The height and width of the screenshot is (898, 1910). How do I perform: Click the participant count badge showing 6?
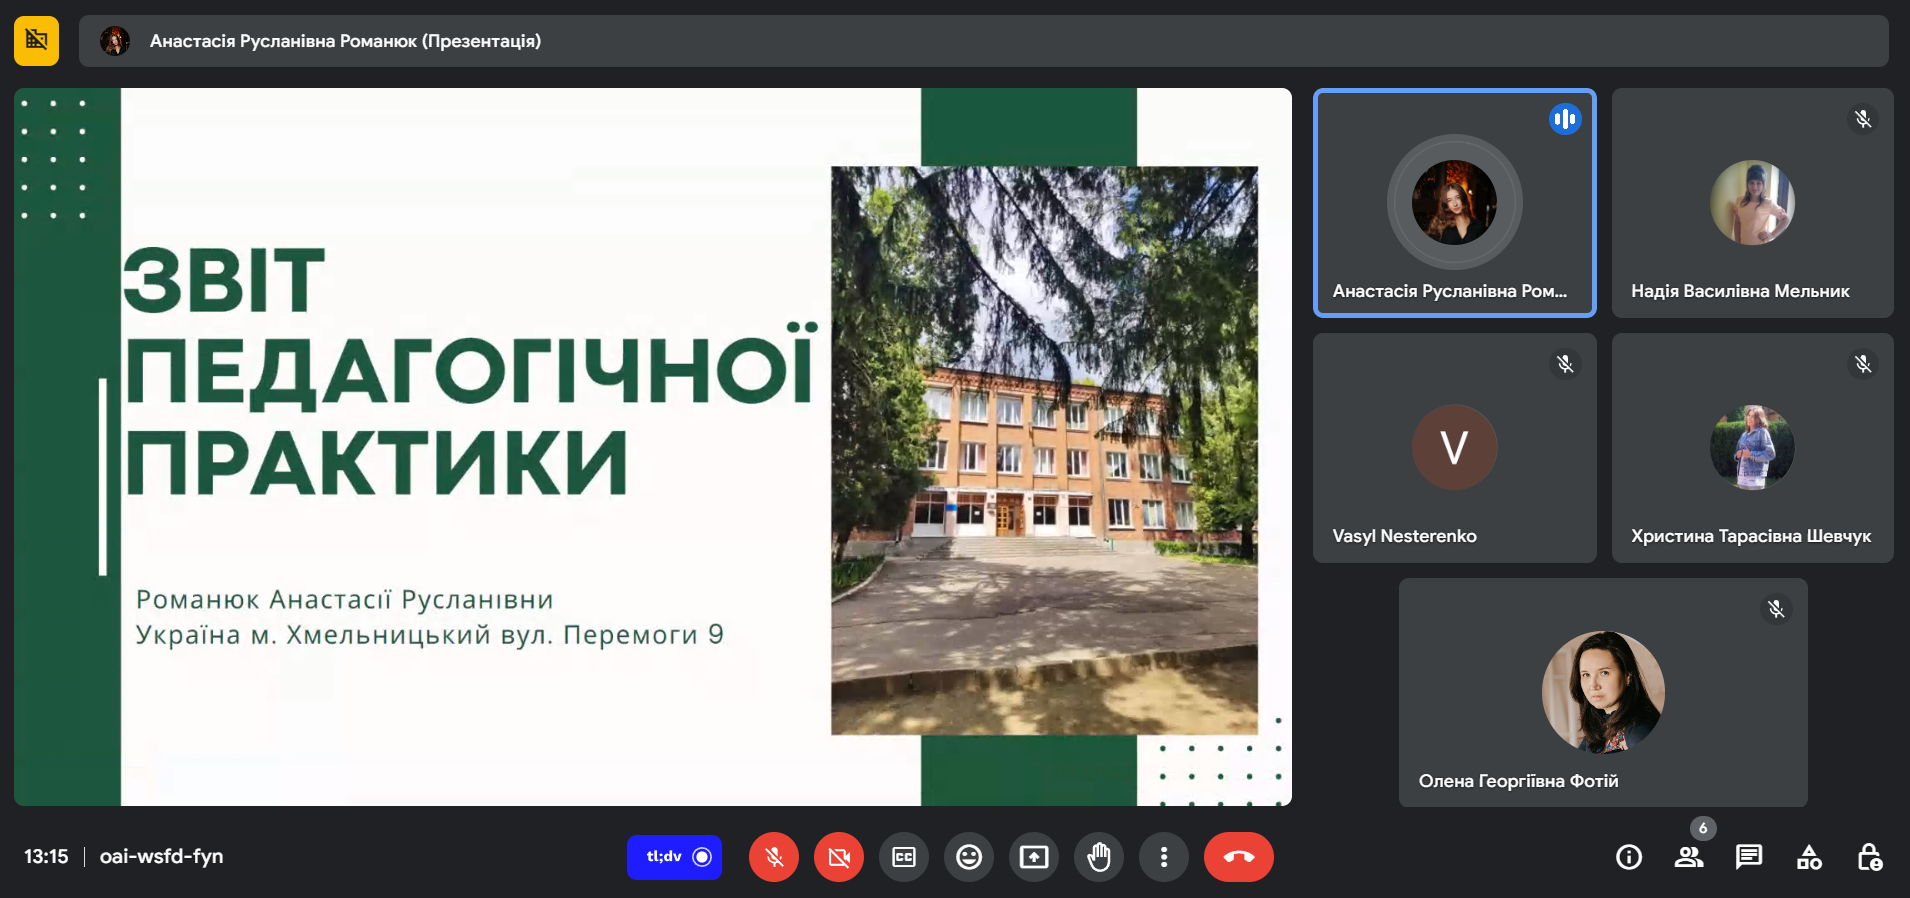pyautogui.click(x=1703, y=828)
